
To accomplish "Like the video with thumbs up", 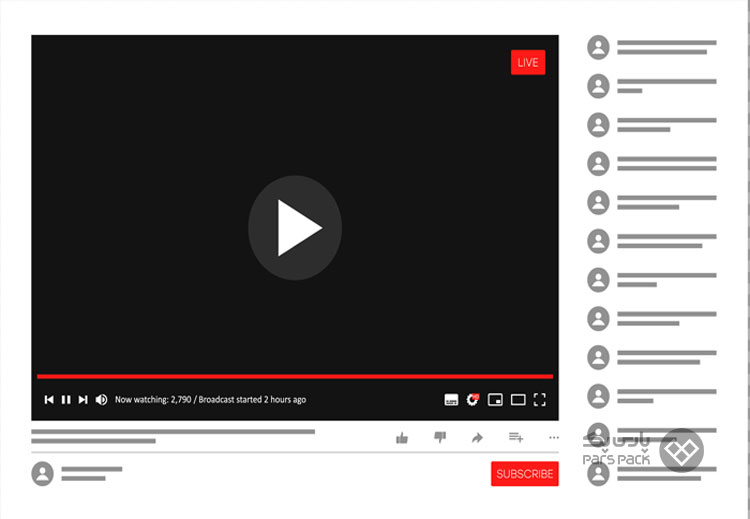I will (x=402, y=438).
